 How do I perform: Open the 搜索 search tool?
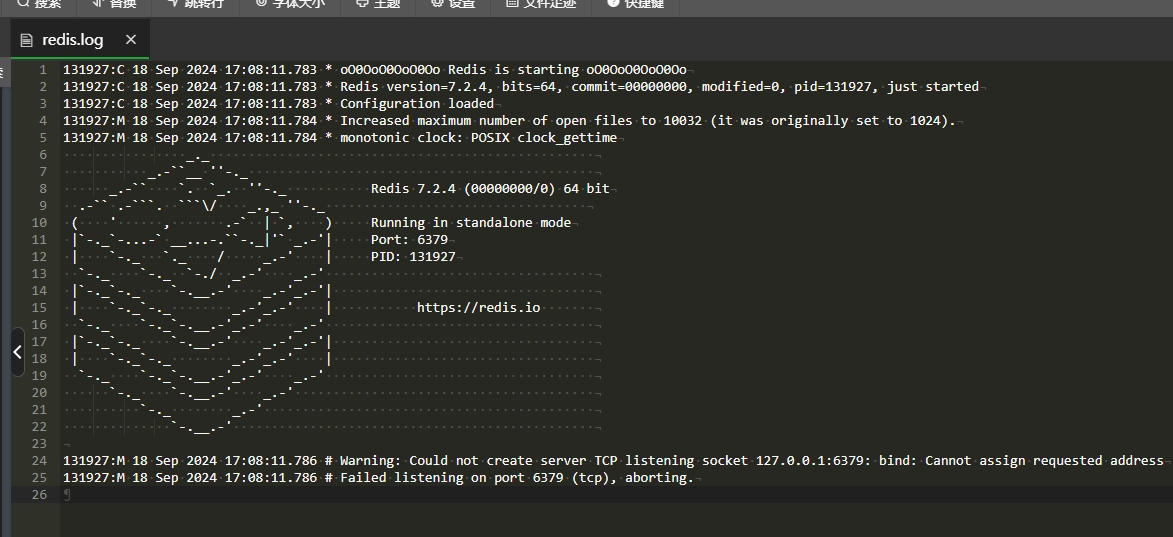point(39,4)
